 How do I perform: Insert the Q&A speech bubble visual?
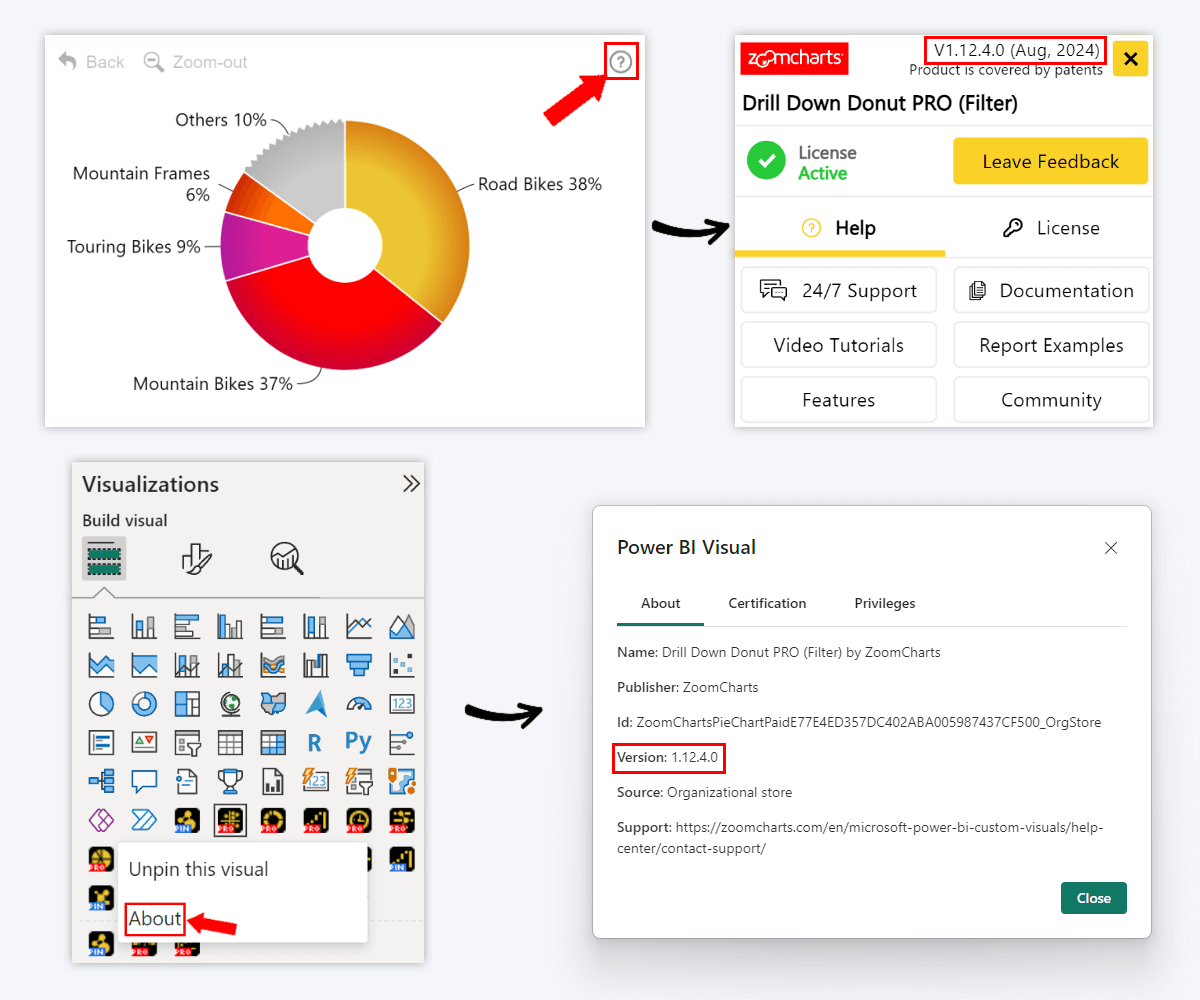tap(144, 781)
